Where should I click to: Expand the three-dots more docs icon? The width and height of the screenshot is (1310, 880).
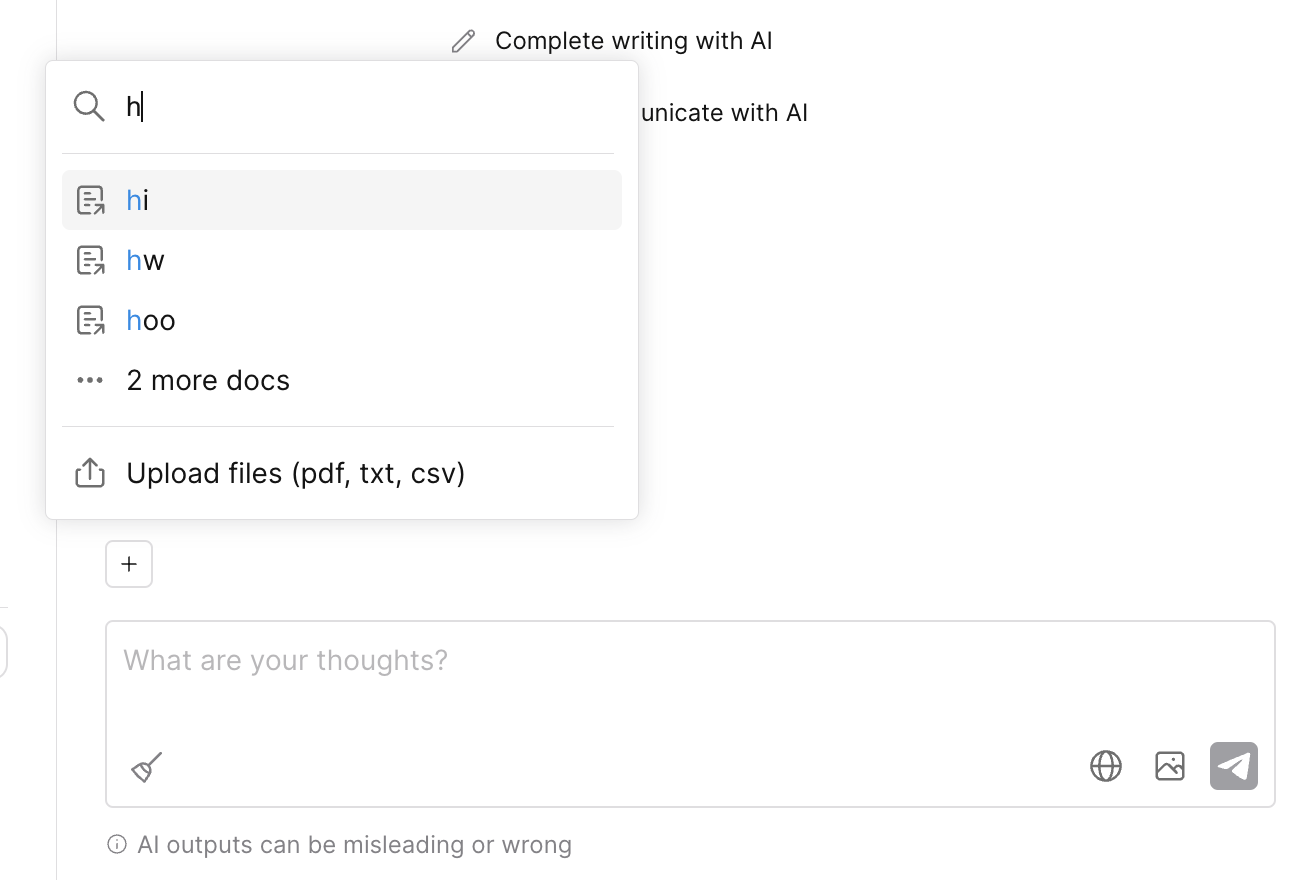[x=90, y=381]
